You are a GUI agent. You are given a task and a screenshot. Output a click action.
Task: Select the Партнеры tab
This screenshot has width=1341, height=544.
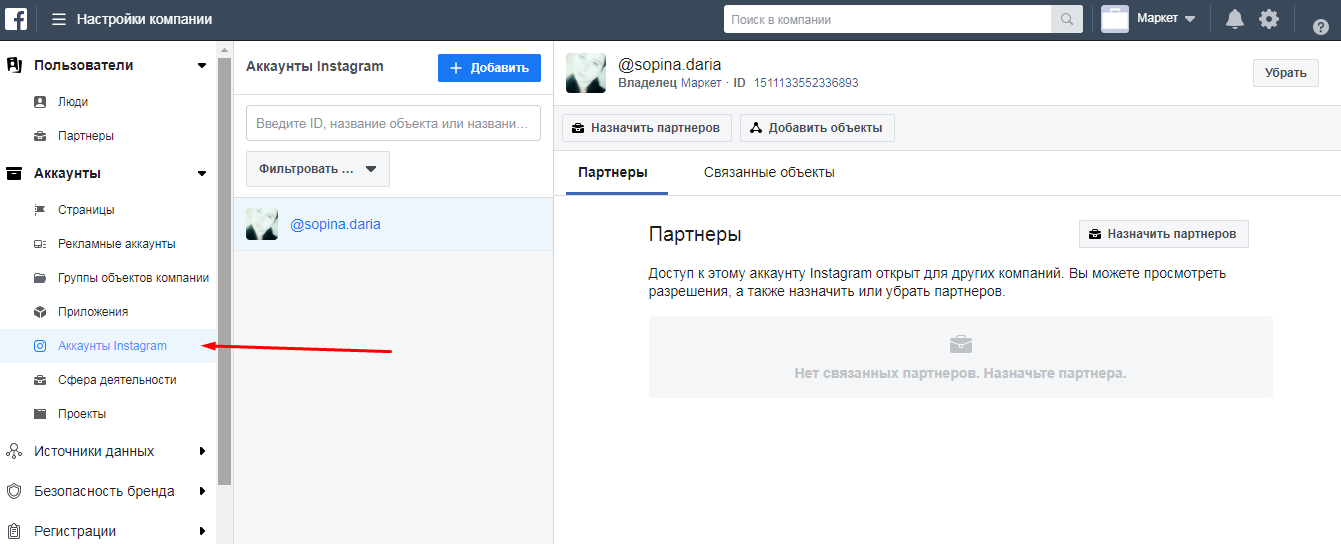coord(612,172)
